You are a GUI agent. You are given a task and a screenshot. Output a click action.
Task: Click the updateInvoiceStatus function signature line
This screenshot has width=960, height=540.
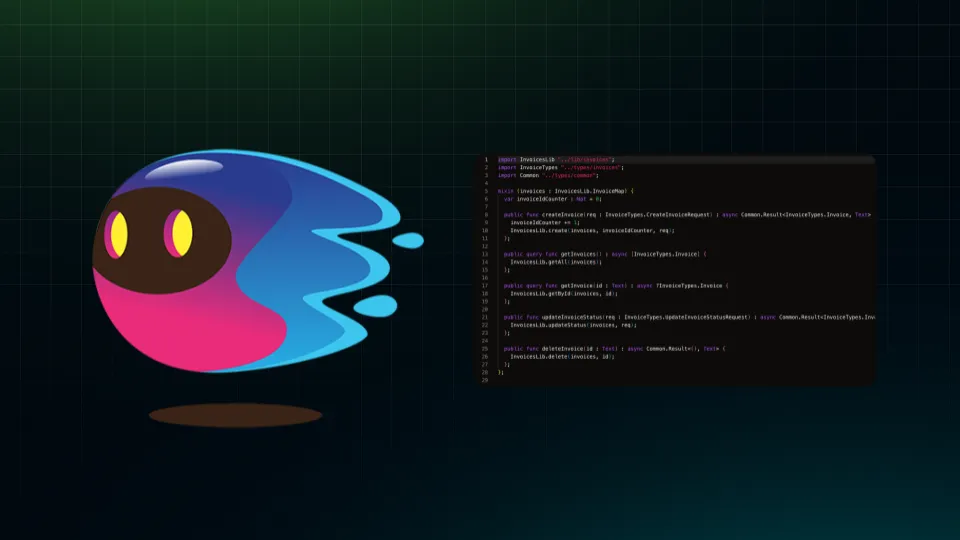[689, 317]
